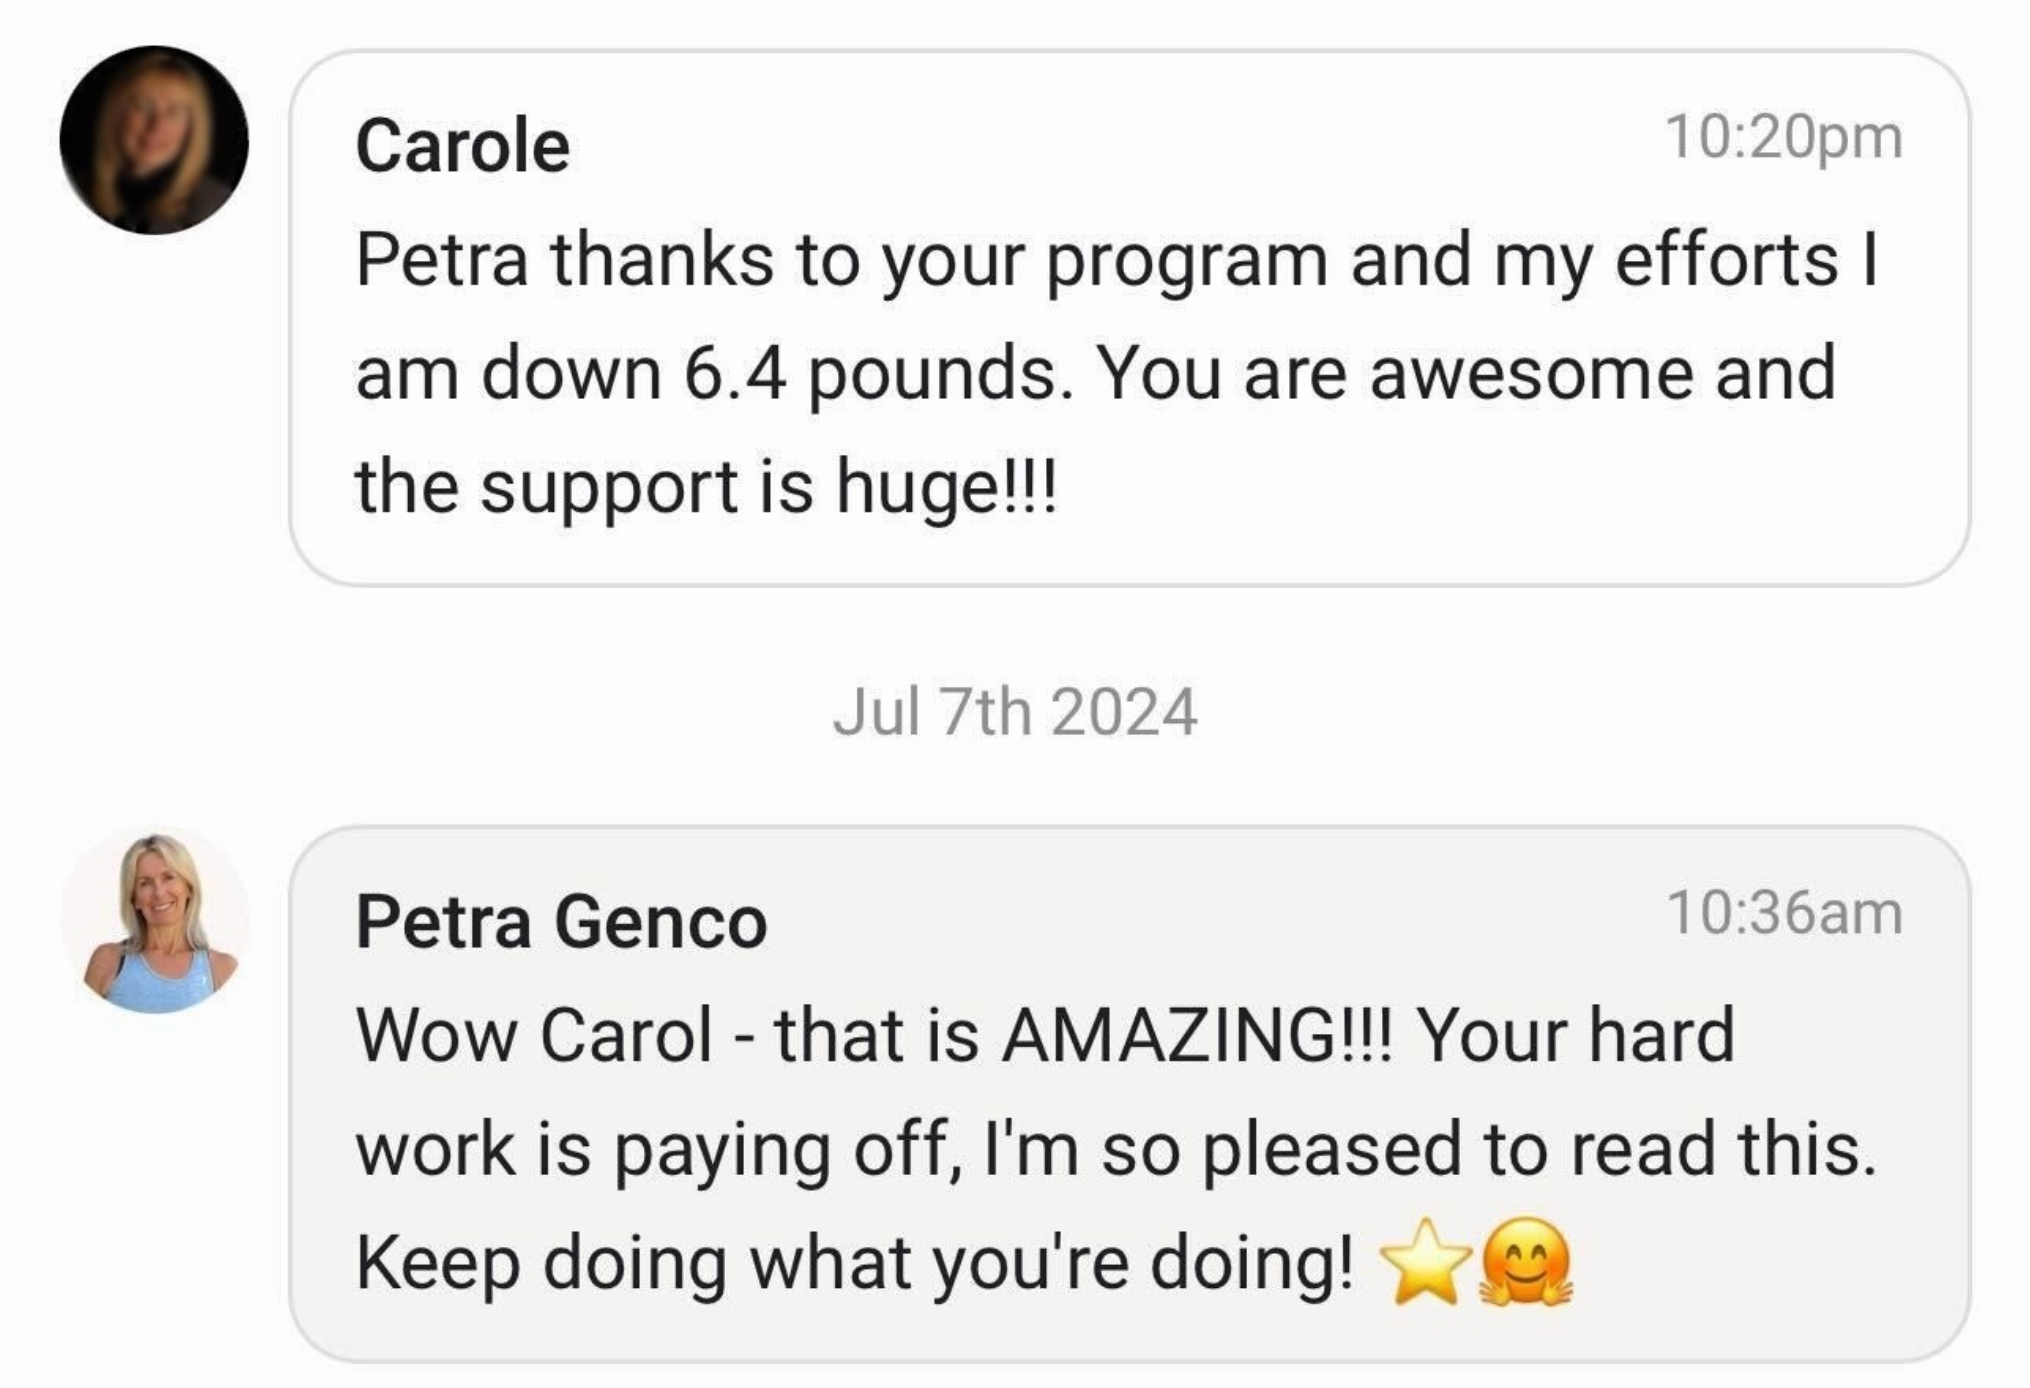Click "Wow Carol" at start of reply
The image size is (2030, 1388).
[534, 1035]
